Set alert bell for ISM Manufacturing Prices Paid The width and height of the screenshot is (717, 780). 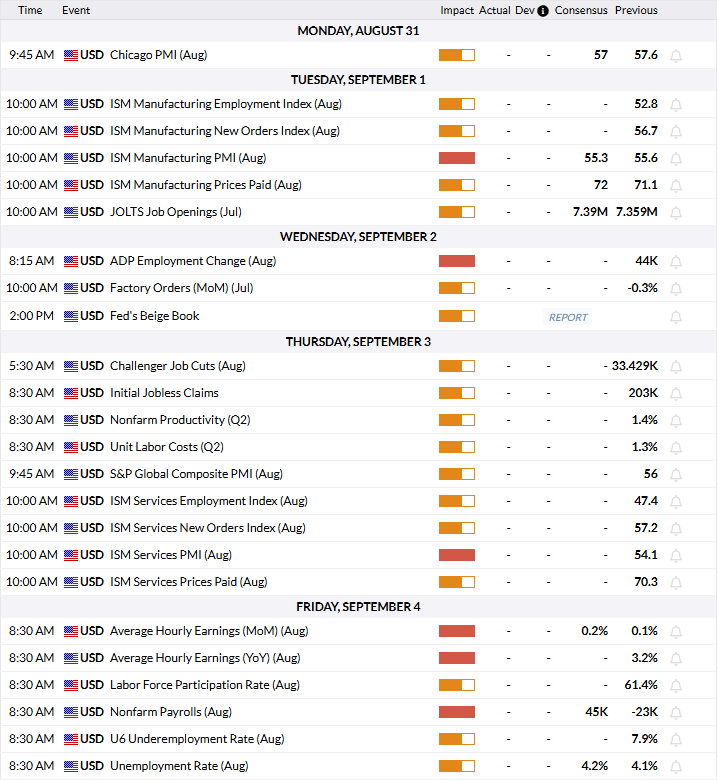click(x=676, y=186)
